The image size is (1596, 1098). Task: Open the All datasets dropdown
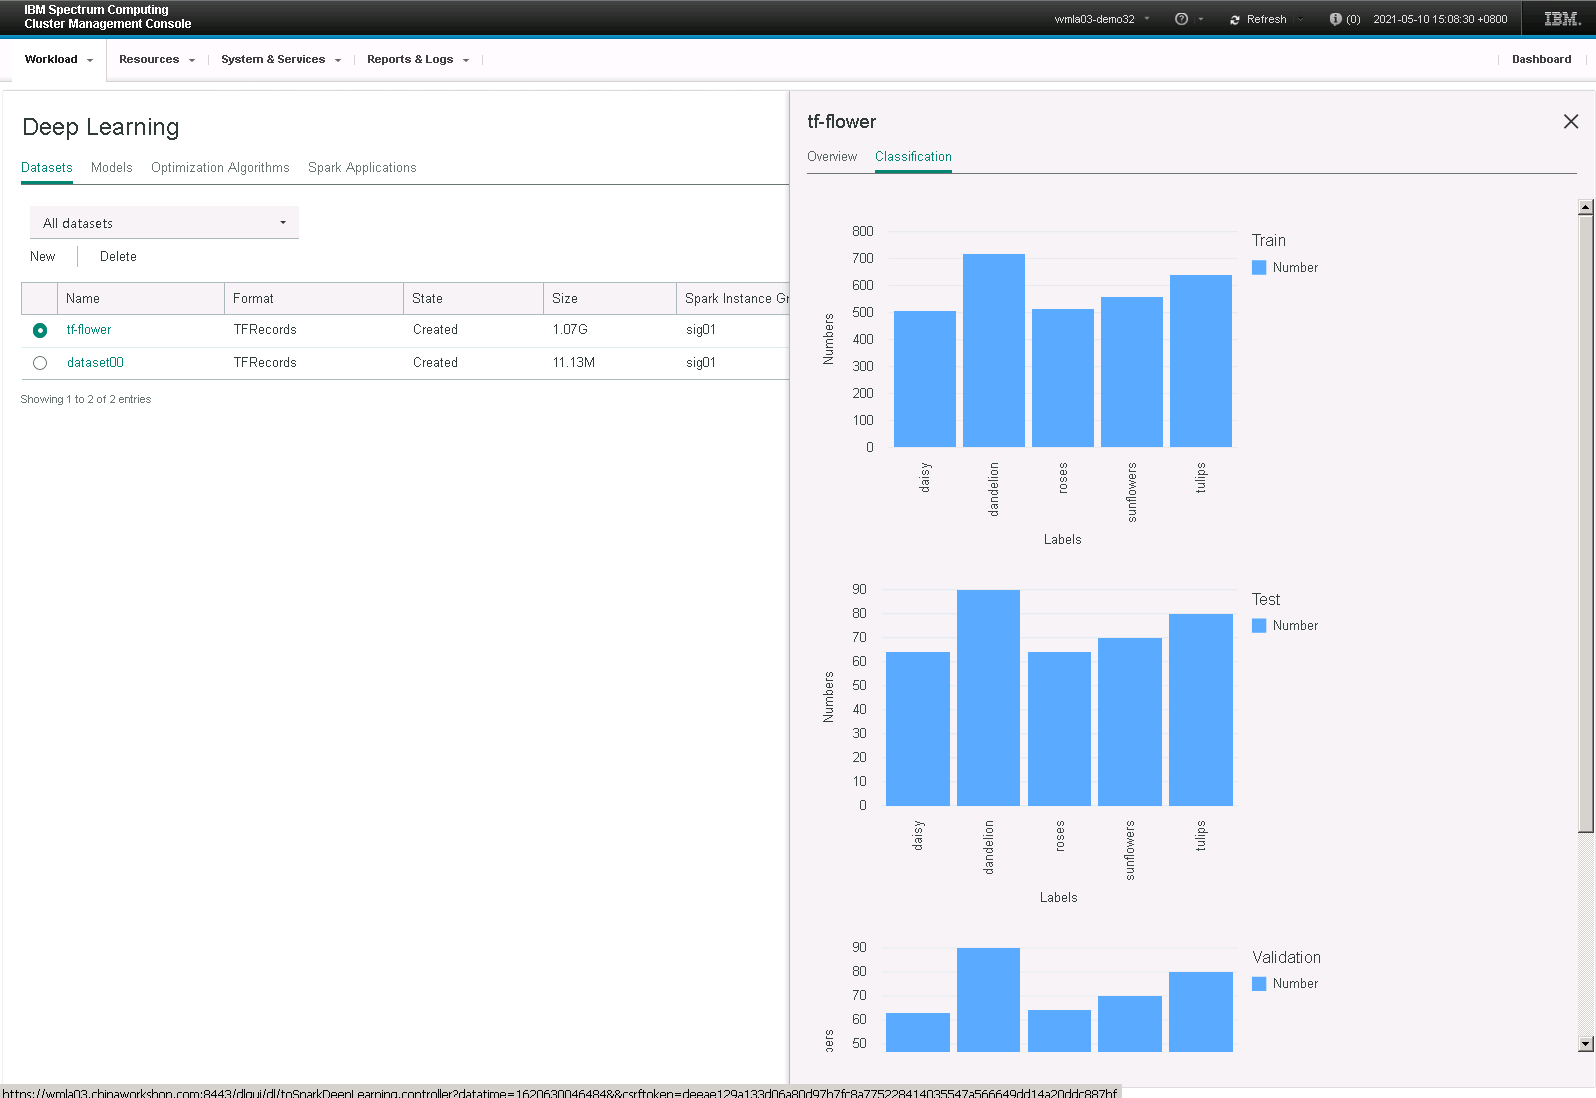point(164,223)
